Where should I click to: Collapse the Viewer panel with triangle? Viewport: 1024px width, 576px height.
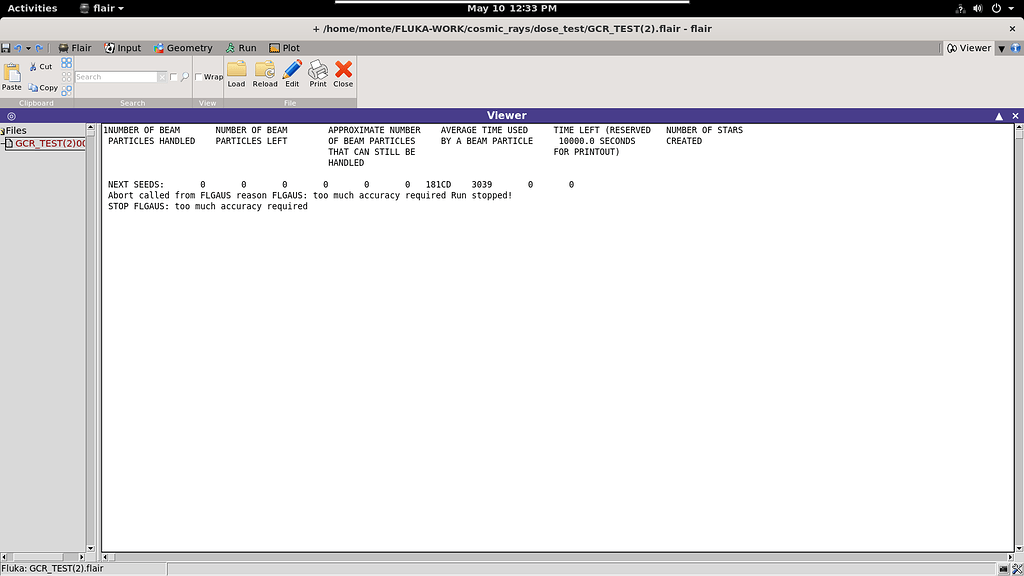pos(998,116)
